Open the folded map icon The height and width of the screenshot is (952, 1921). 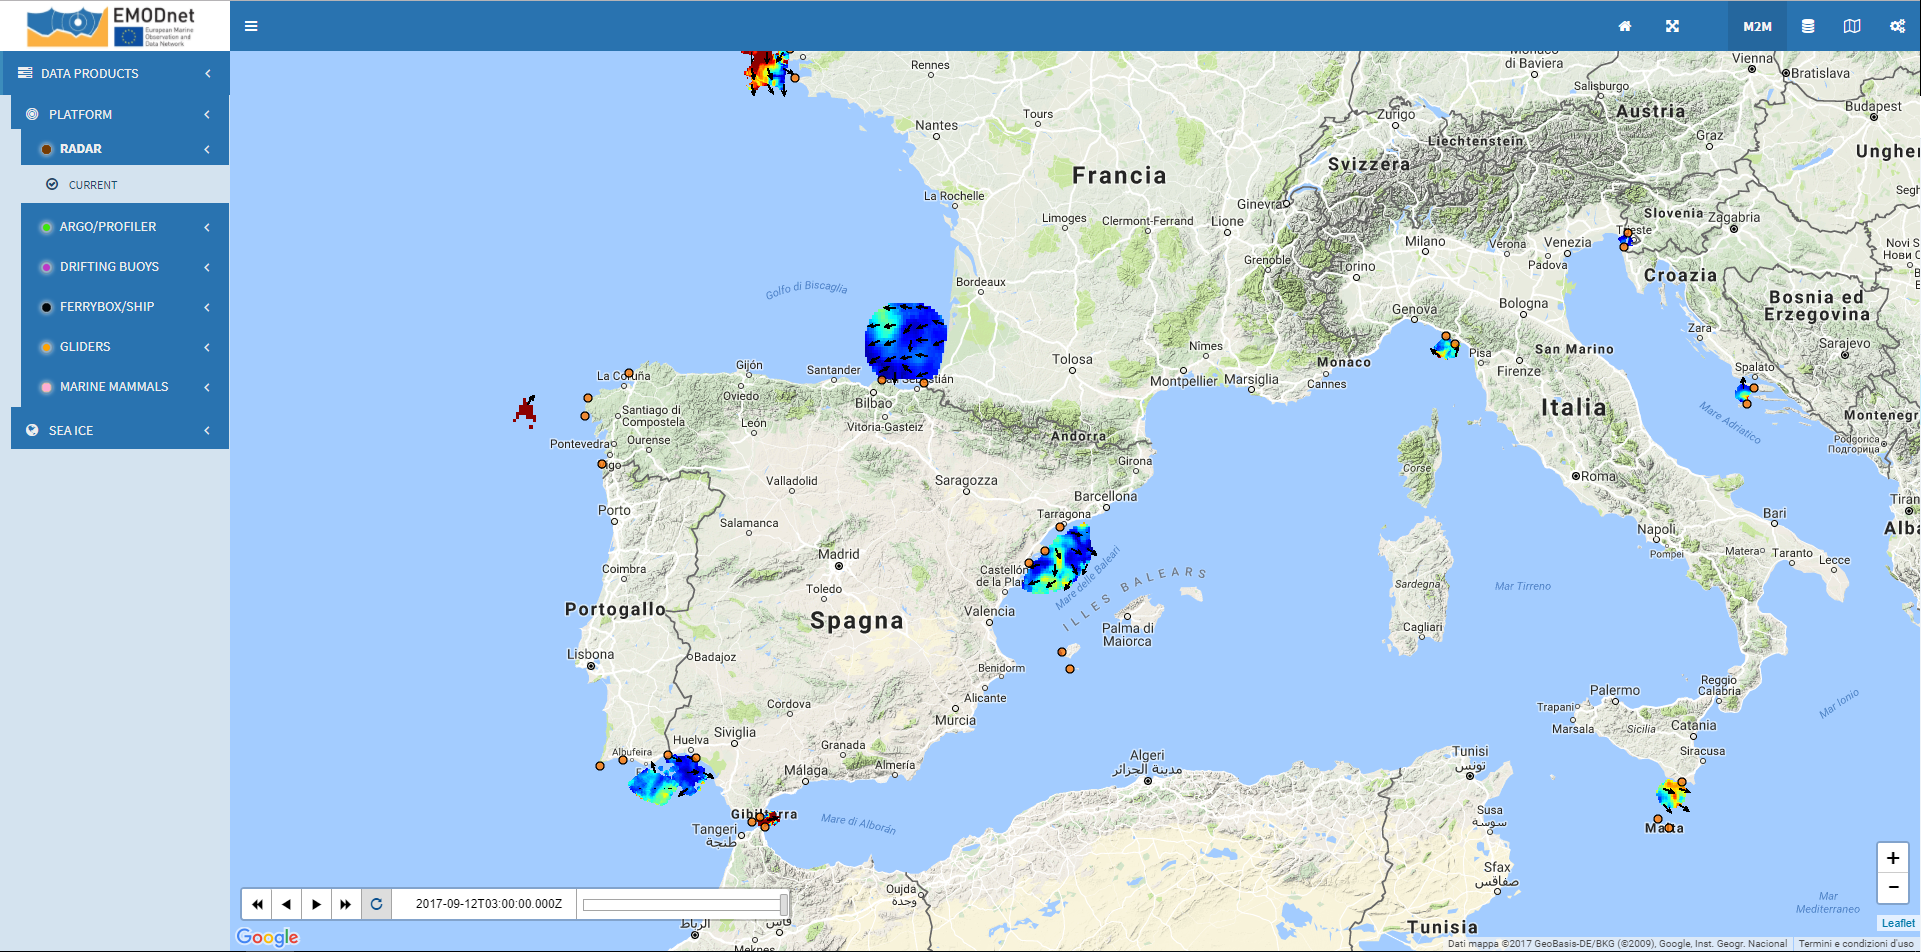click(x=1852, y=26)
